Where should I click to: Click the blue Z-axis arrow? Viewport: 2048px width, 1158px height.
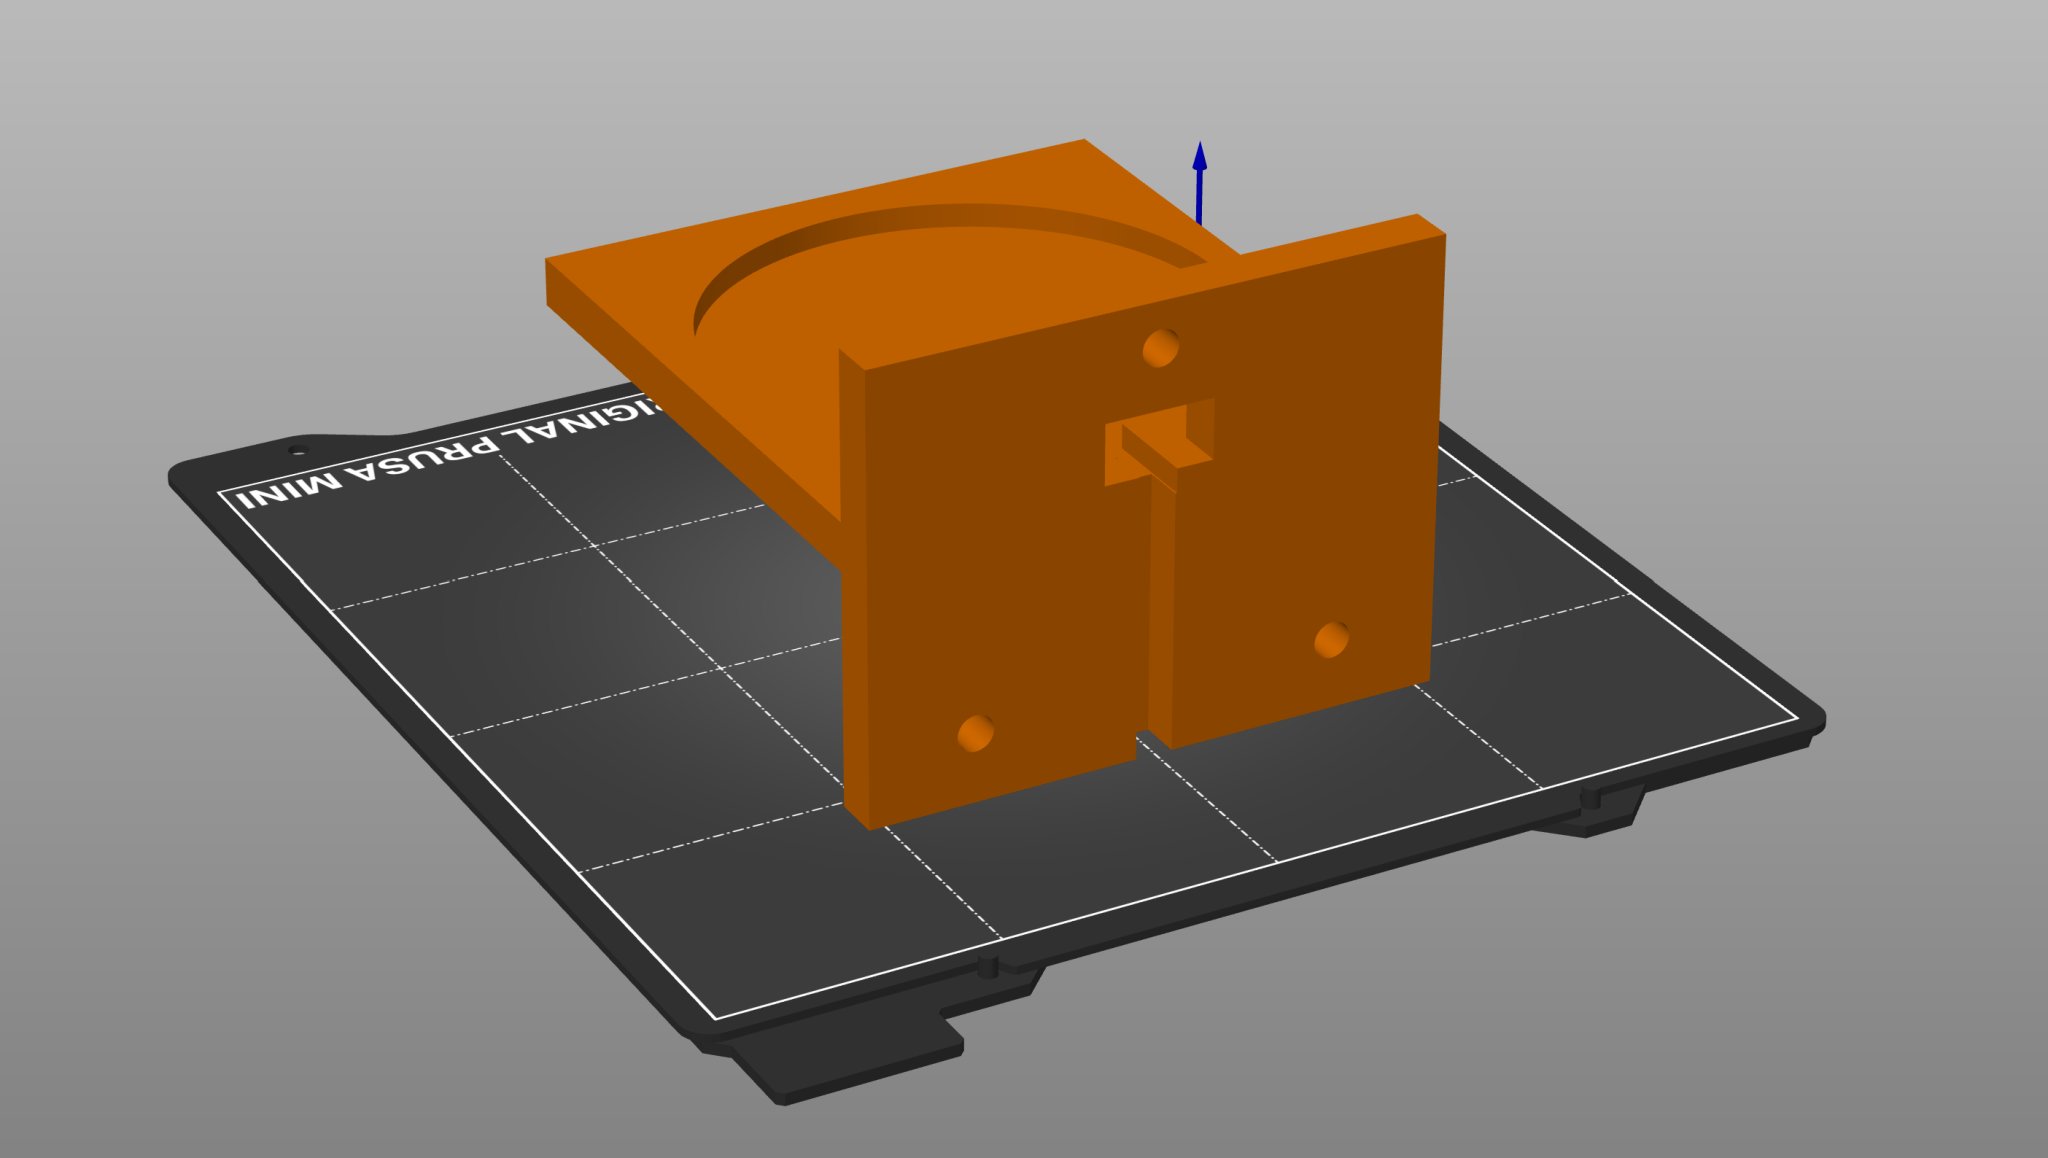(x=1199, y=180)
